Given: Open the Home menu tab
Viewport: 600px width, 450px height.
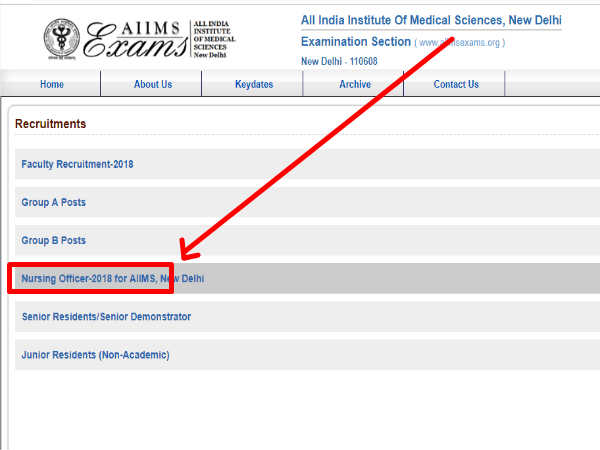Looking at the screenshot, I should pos(52,84).
